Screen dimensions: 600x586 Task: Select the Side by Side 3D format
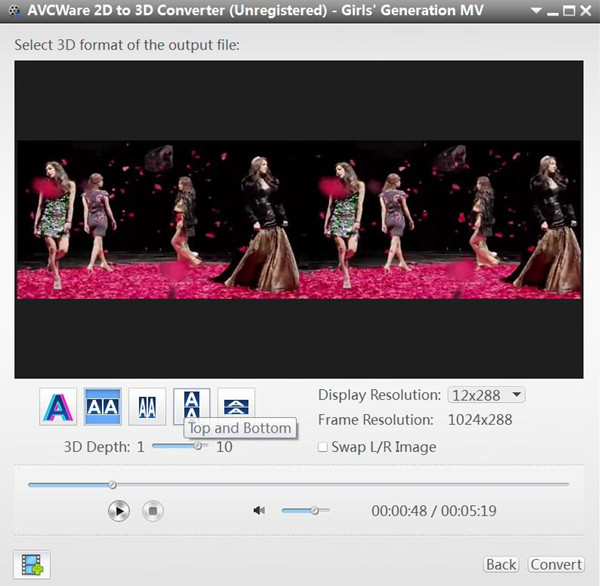coord(103,406)
